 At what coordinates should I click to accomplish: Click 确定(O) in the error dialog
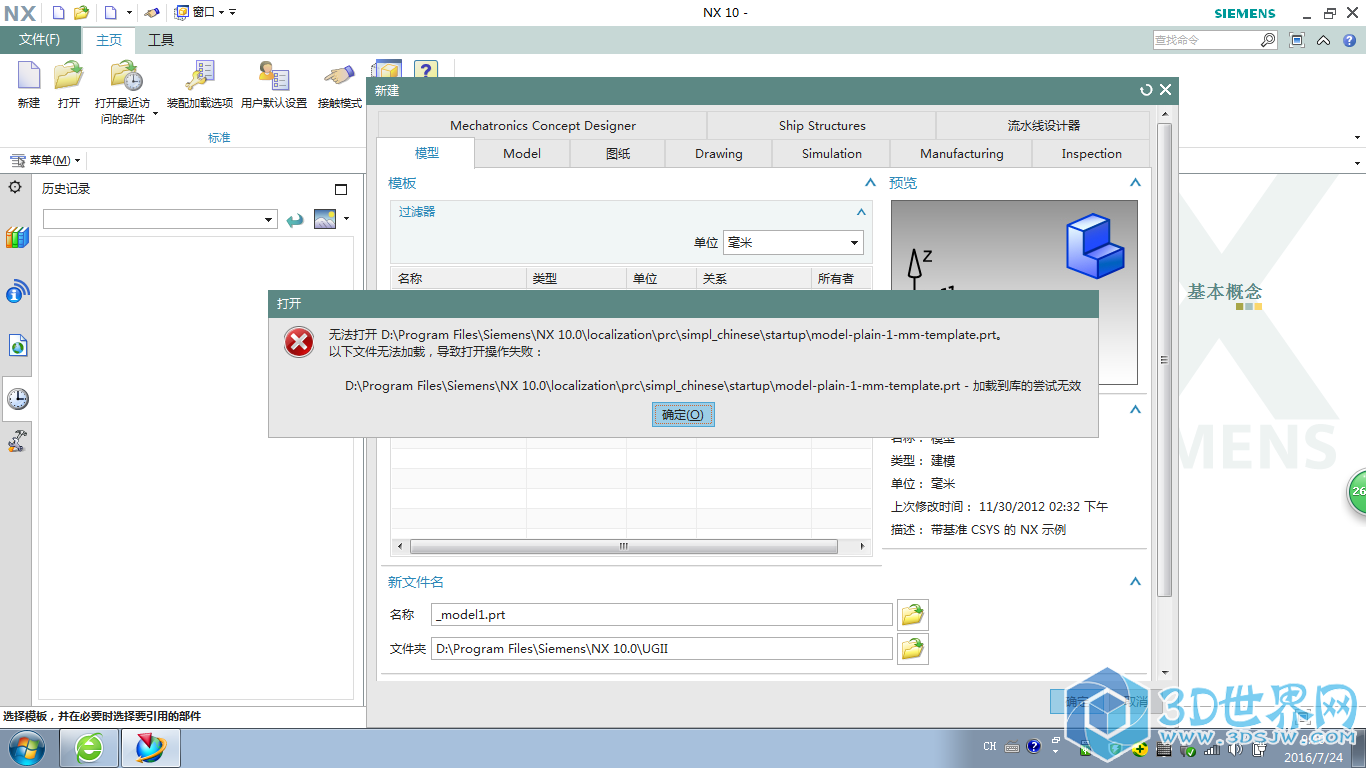coord(683,414)
